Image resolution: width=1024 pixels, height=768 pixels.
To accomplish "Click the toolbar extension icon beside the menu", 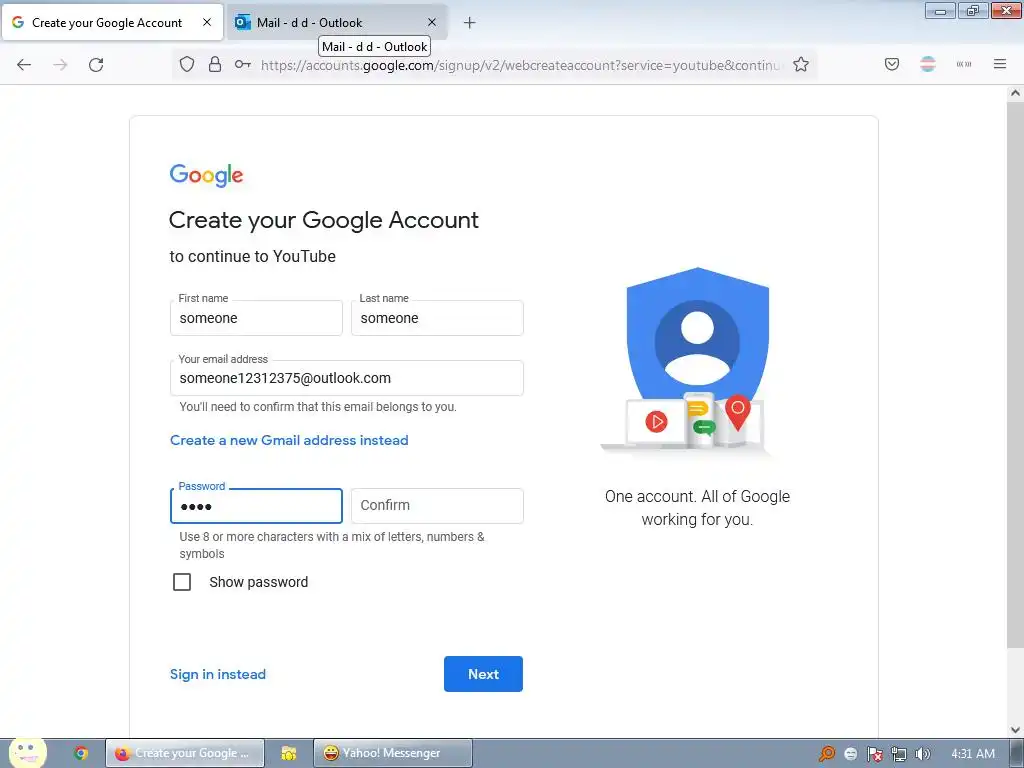I will point(963,64).
